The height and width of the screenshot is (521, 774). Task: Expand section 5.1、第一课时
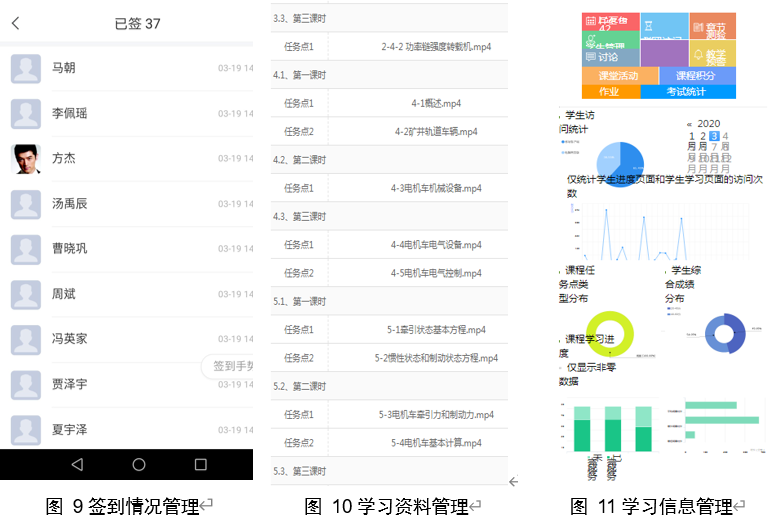[300, 301]
